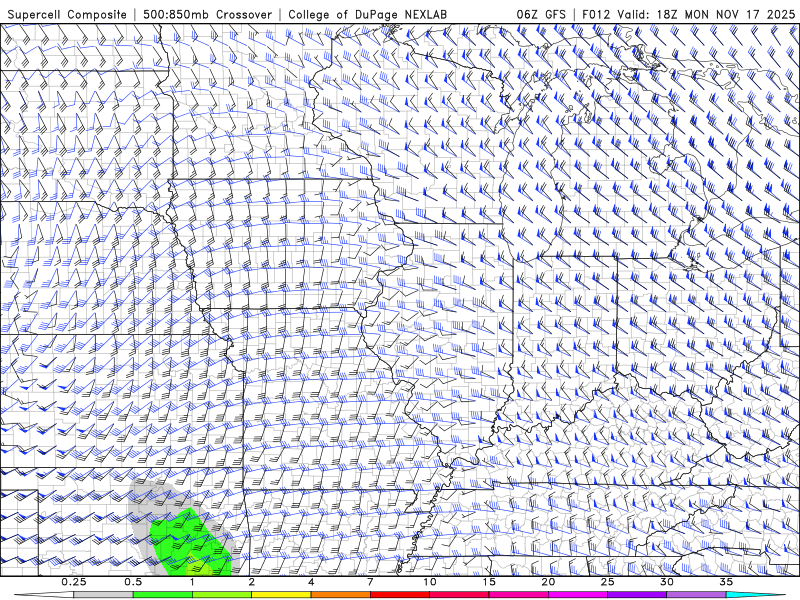Select the purple legend swatch between 25 and 30

(637, 595)
